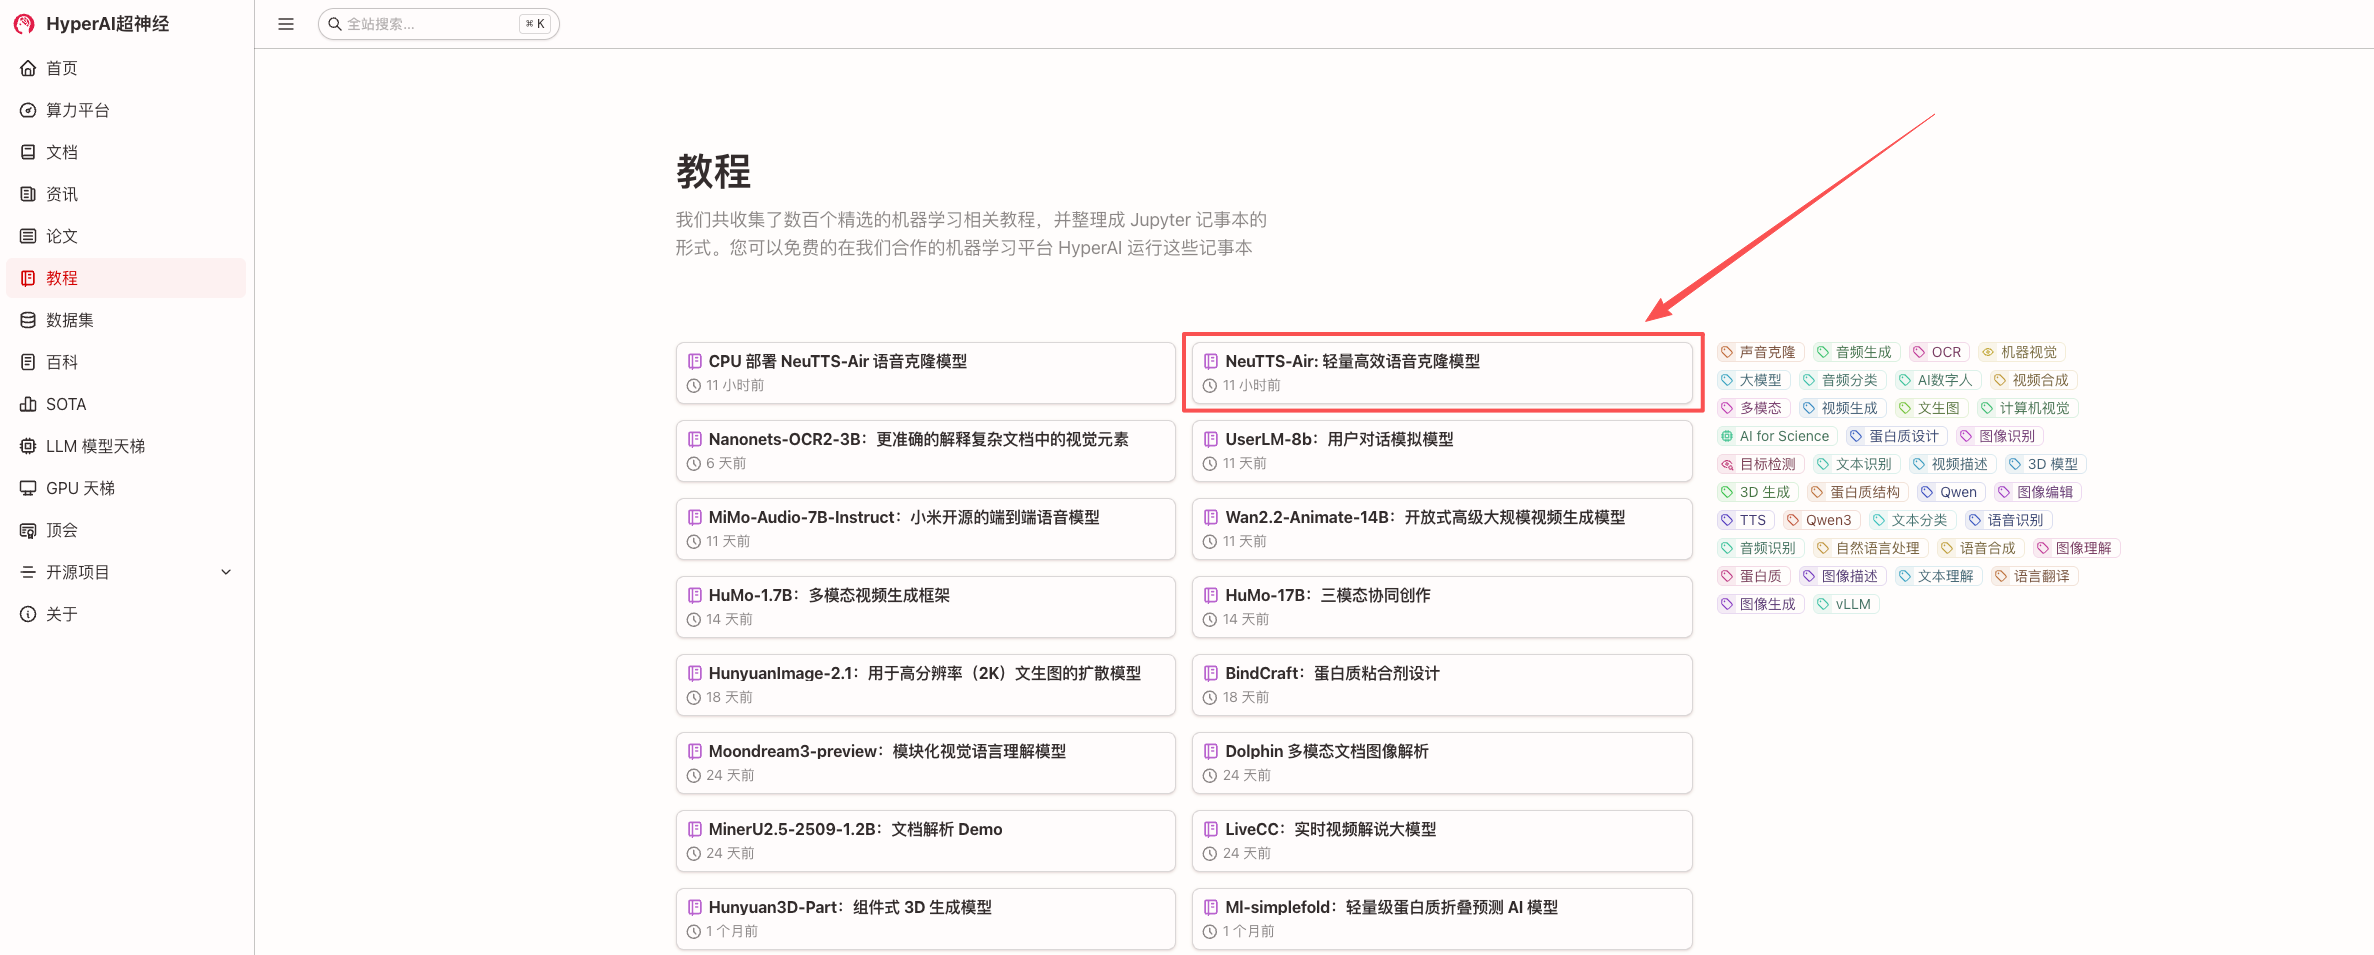Select the 音频生成 tag

pos(1856,352)
